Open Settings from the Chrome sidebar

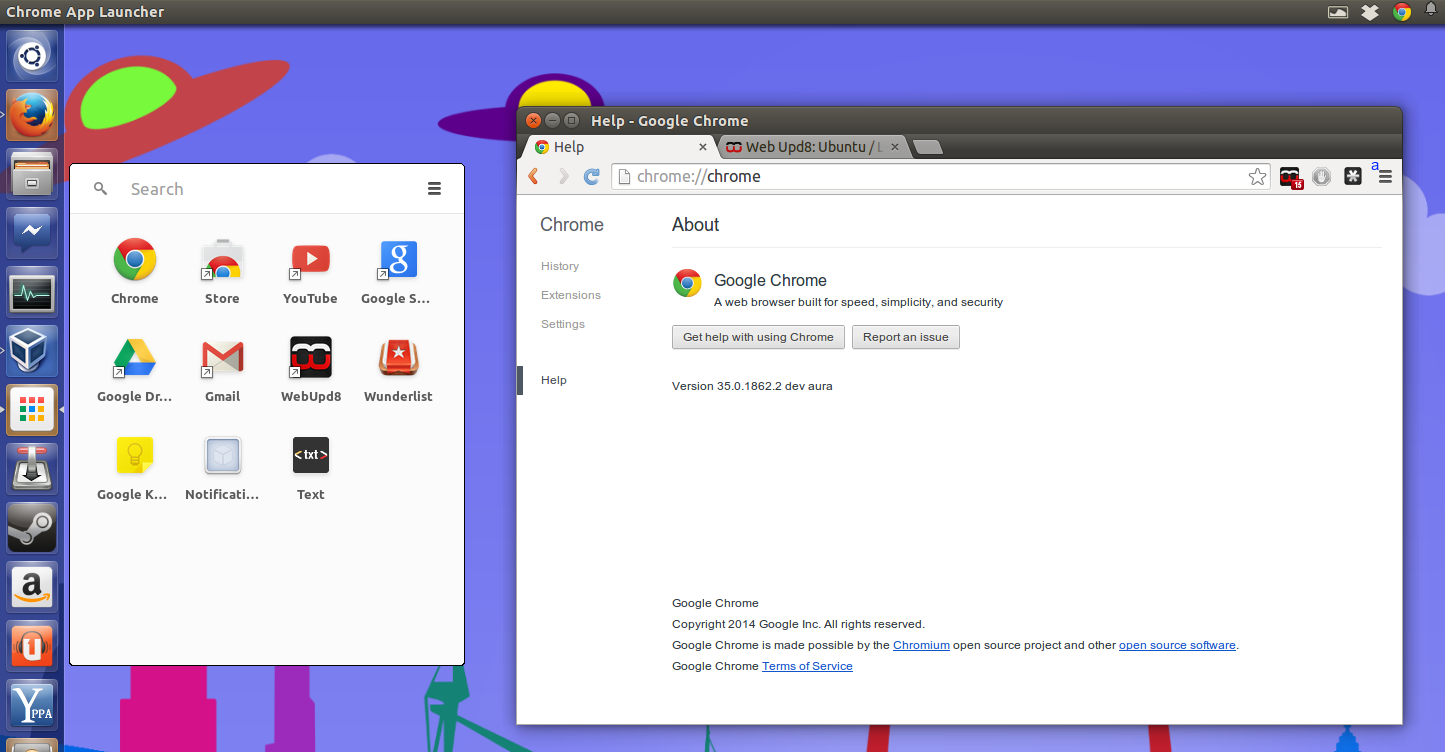563,324
